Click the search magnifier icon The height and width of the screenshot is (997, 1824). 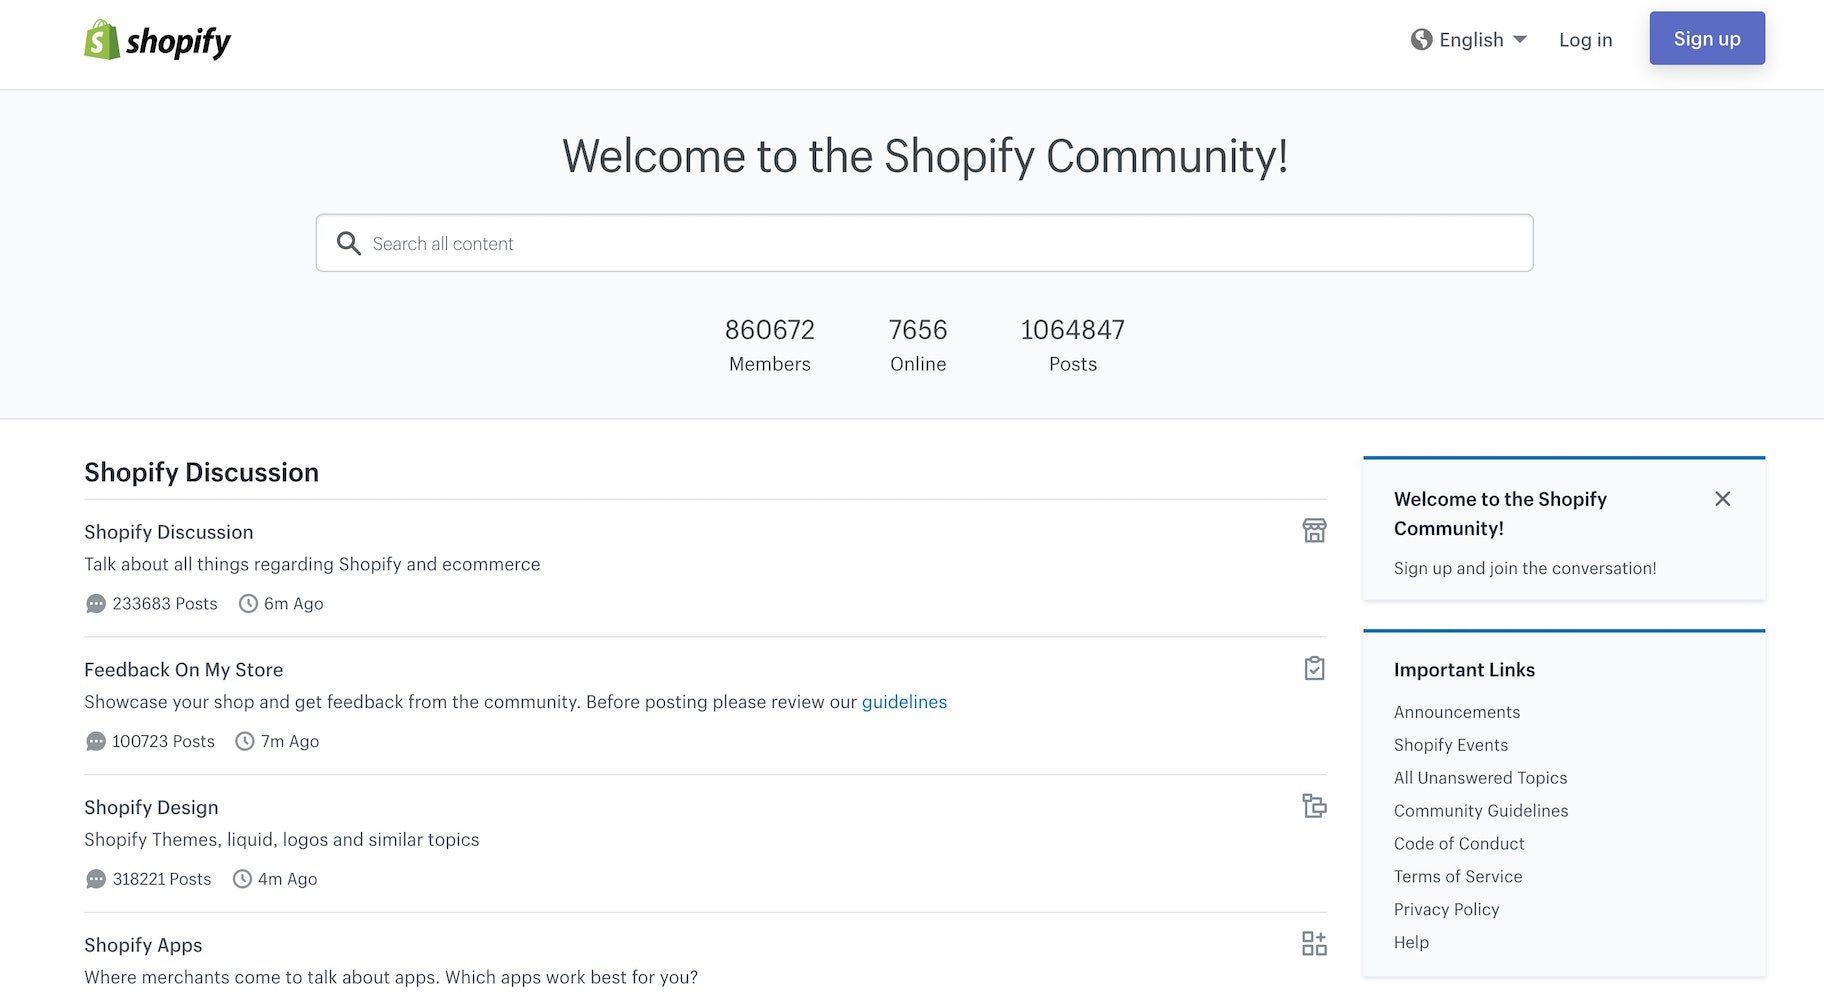point(349,243)
